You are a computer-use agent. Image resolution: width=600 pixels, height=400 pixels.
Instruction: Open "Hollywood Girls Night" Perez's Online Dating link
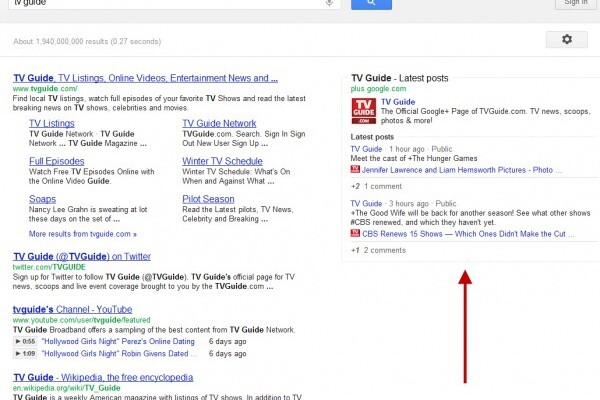pyautogui.click(x=118, y=341)
